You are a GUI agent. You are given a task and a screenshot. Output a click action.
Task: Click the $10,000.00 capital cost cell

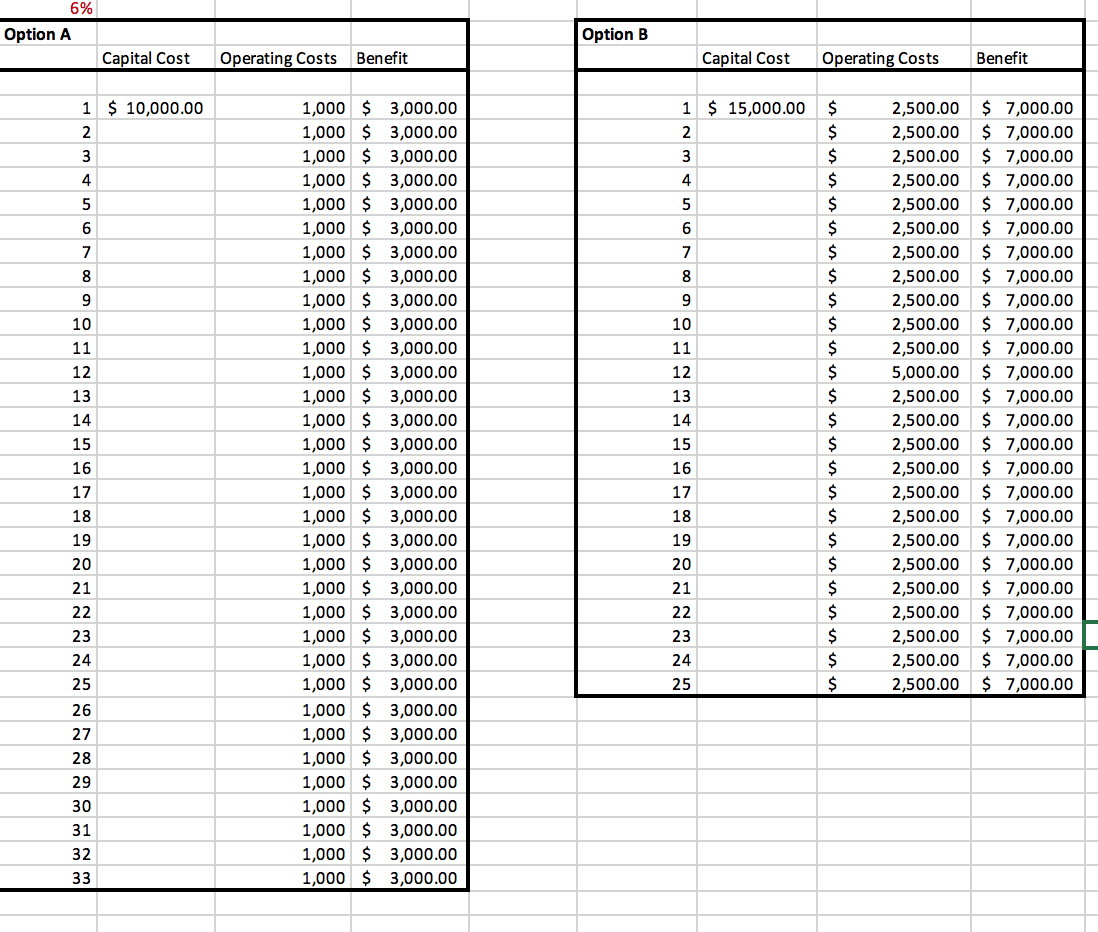pos(155,108)
